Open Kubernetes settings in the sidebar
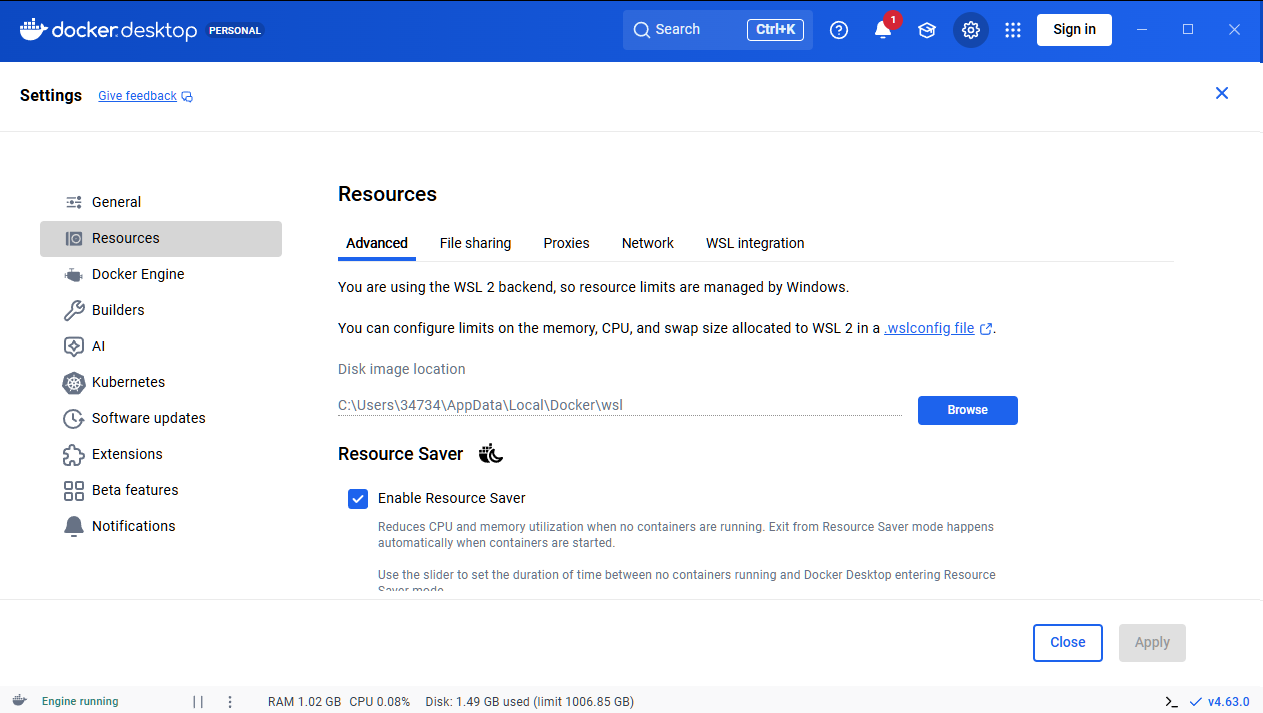Image resolution: width=1263 pixels, height=713 pixels. pyautogui.click(x=128, y=382)
